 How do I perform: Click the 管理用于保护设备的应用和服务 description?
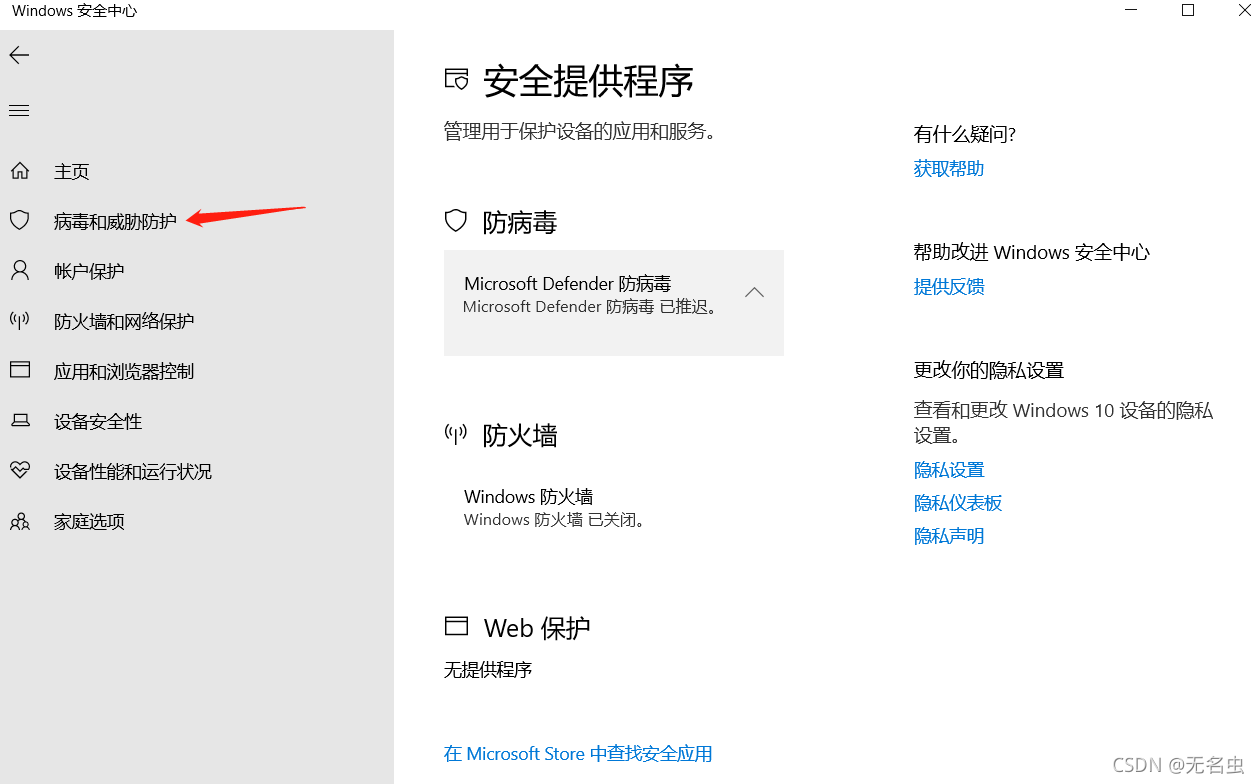580,131
